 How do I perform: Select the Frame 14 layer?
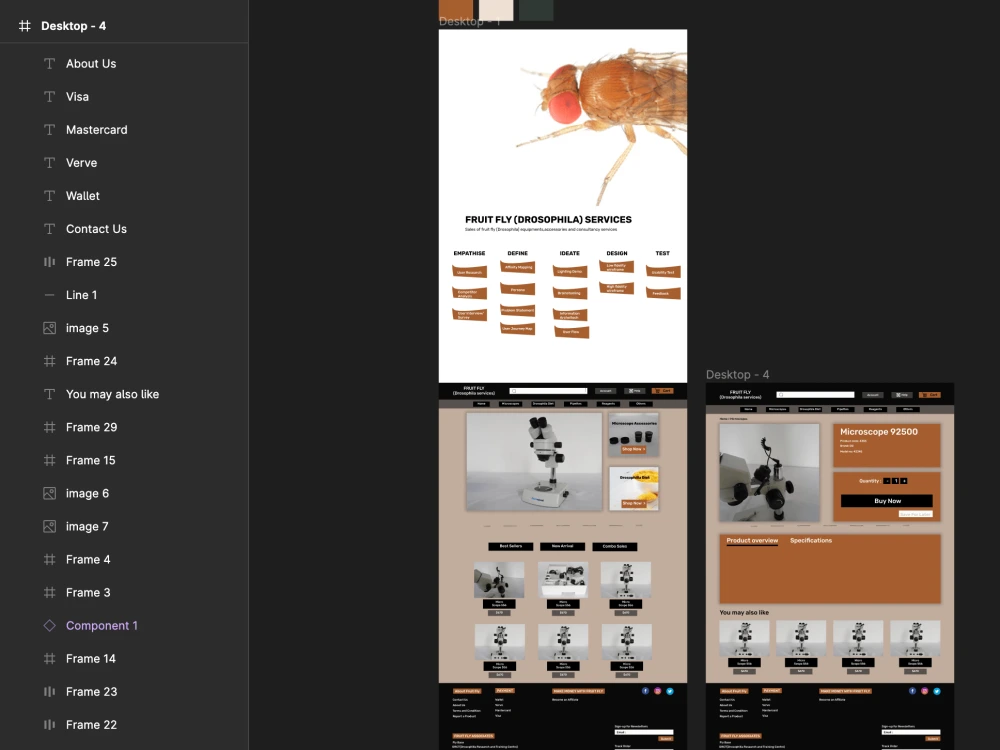124,659
